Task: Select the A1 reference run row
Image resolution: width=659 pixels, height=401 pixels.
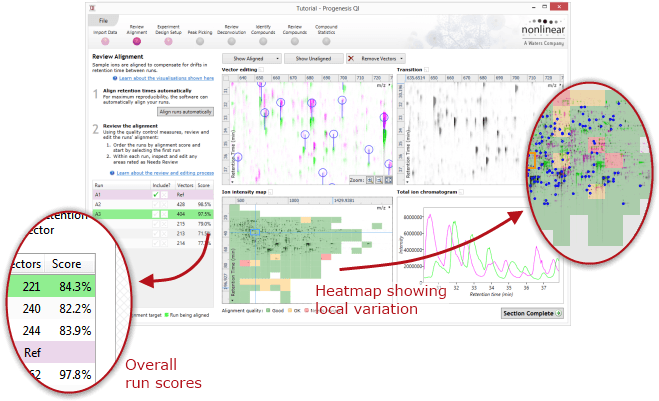Action: [153, 195]
